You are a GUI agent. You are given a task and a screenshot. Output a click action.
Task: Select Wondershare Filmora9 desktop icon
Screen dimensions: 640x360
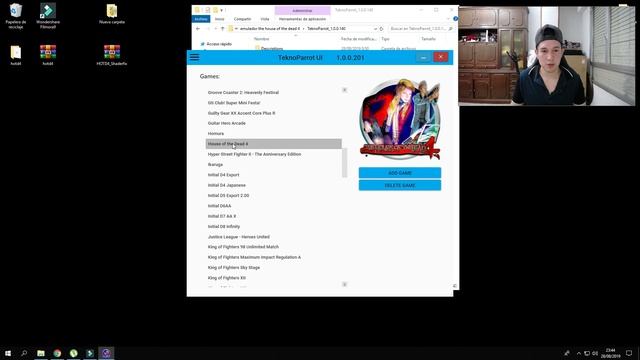[x=48, y=16]
